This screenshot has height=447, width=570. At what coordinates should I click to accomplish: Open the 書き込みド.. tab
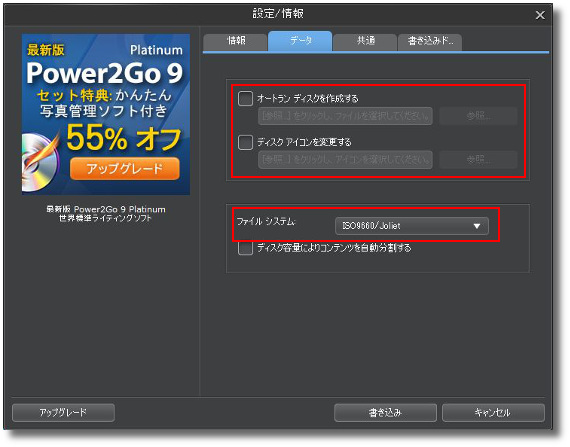pos(430,41)
